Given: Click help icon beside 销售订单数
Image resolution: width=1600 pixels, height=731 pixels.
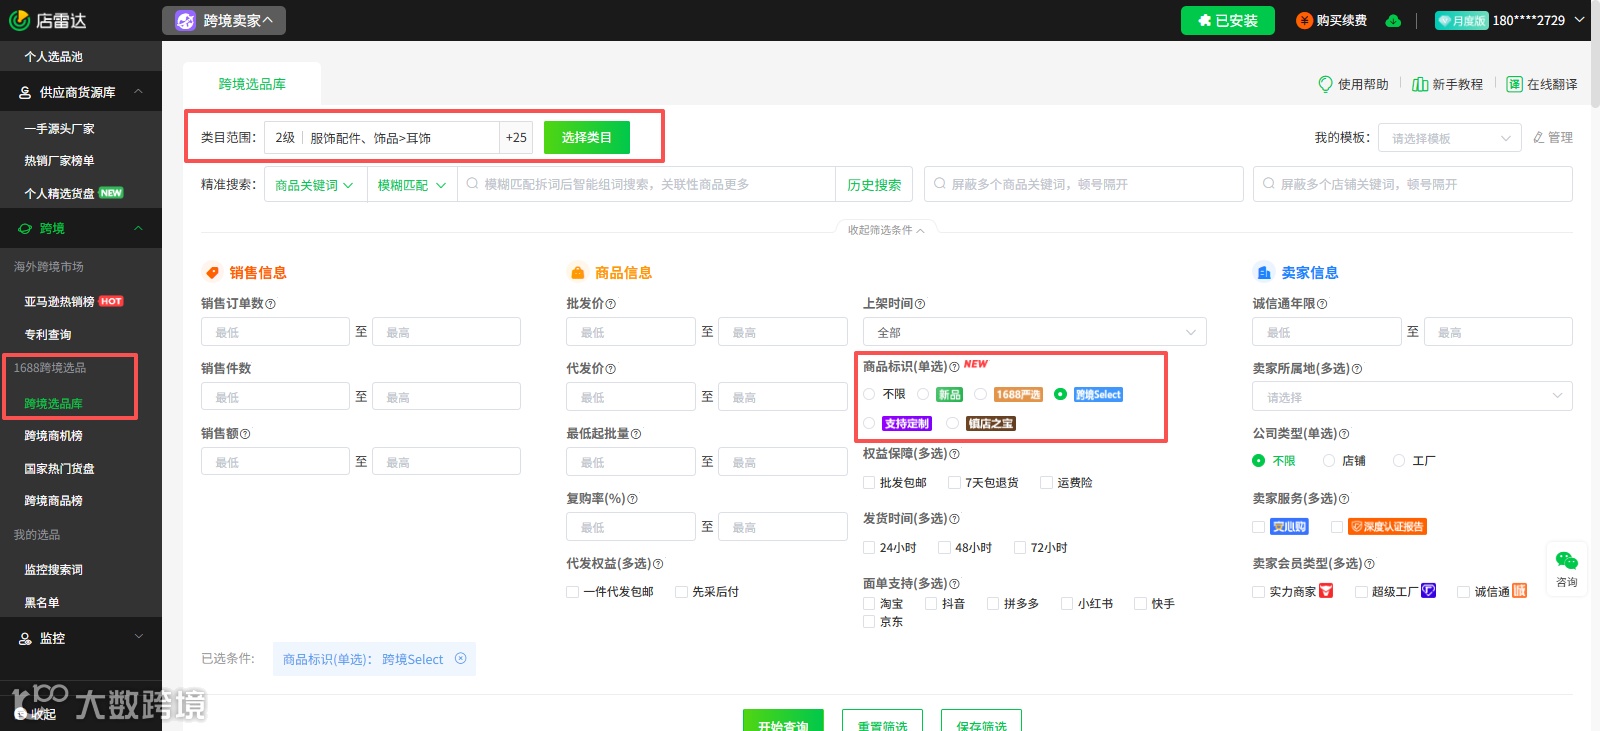Looking at the screenshot, I should coord(270,304).
